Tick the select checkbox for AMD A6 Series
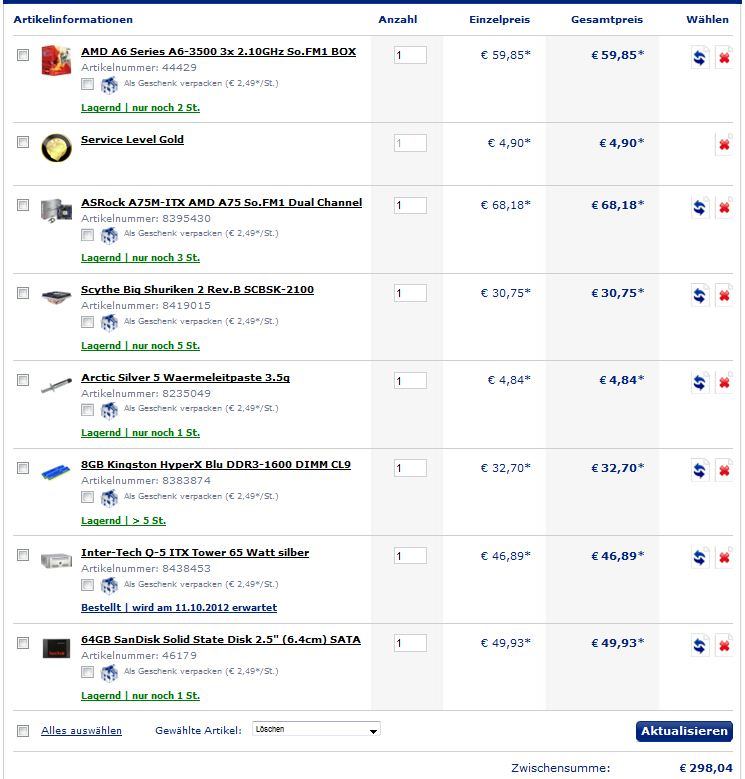745x779 pixels. pos(23,55)
